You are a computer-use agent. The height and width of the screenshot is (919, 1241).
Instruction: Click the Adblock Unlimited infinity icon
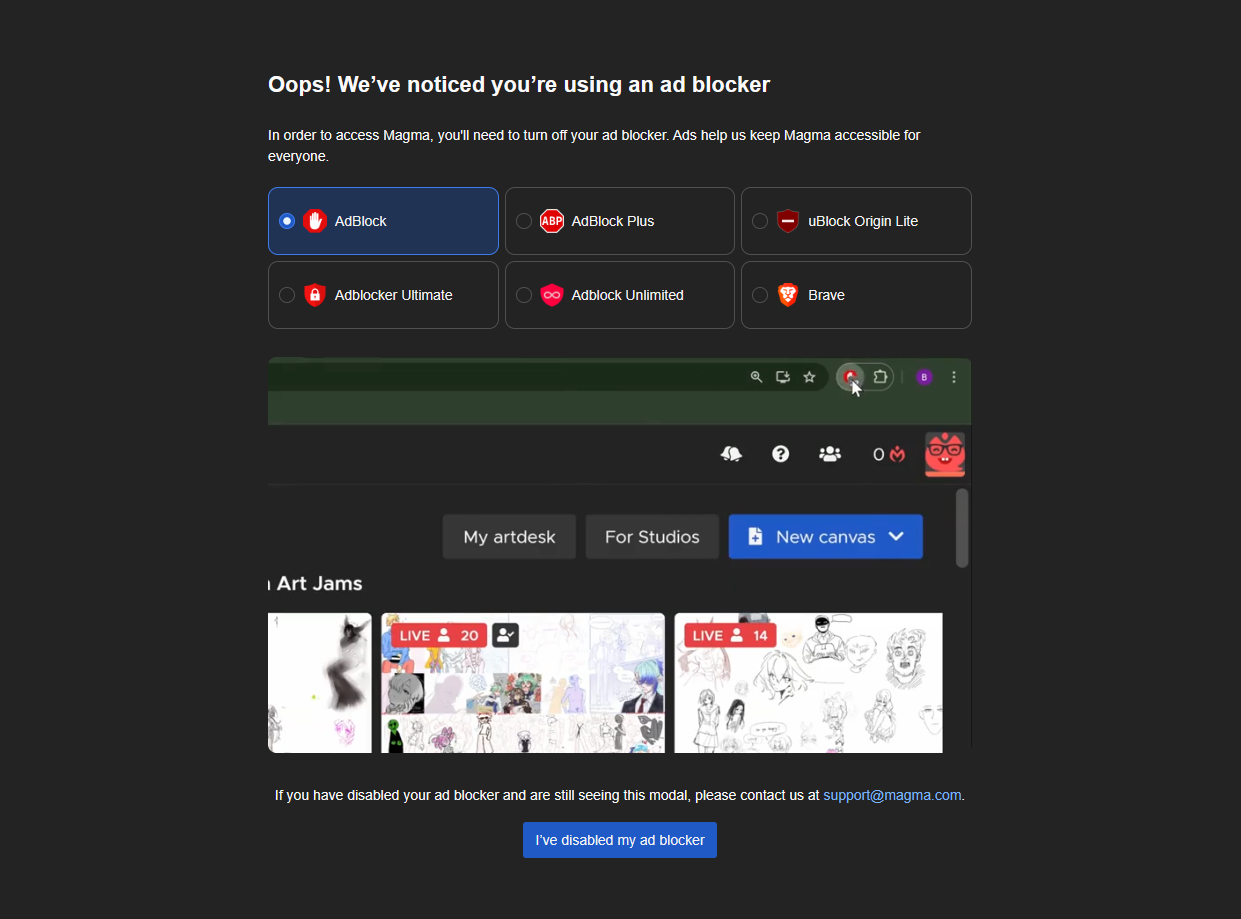coord(552,295)
